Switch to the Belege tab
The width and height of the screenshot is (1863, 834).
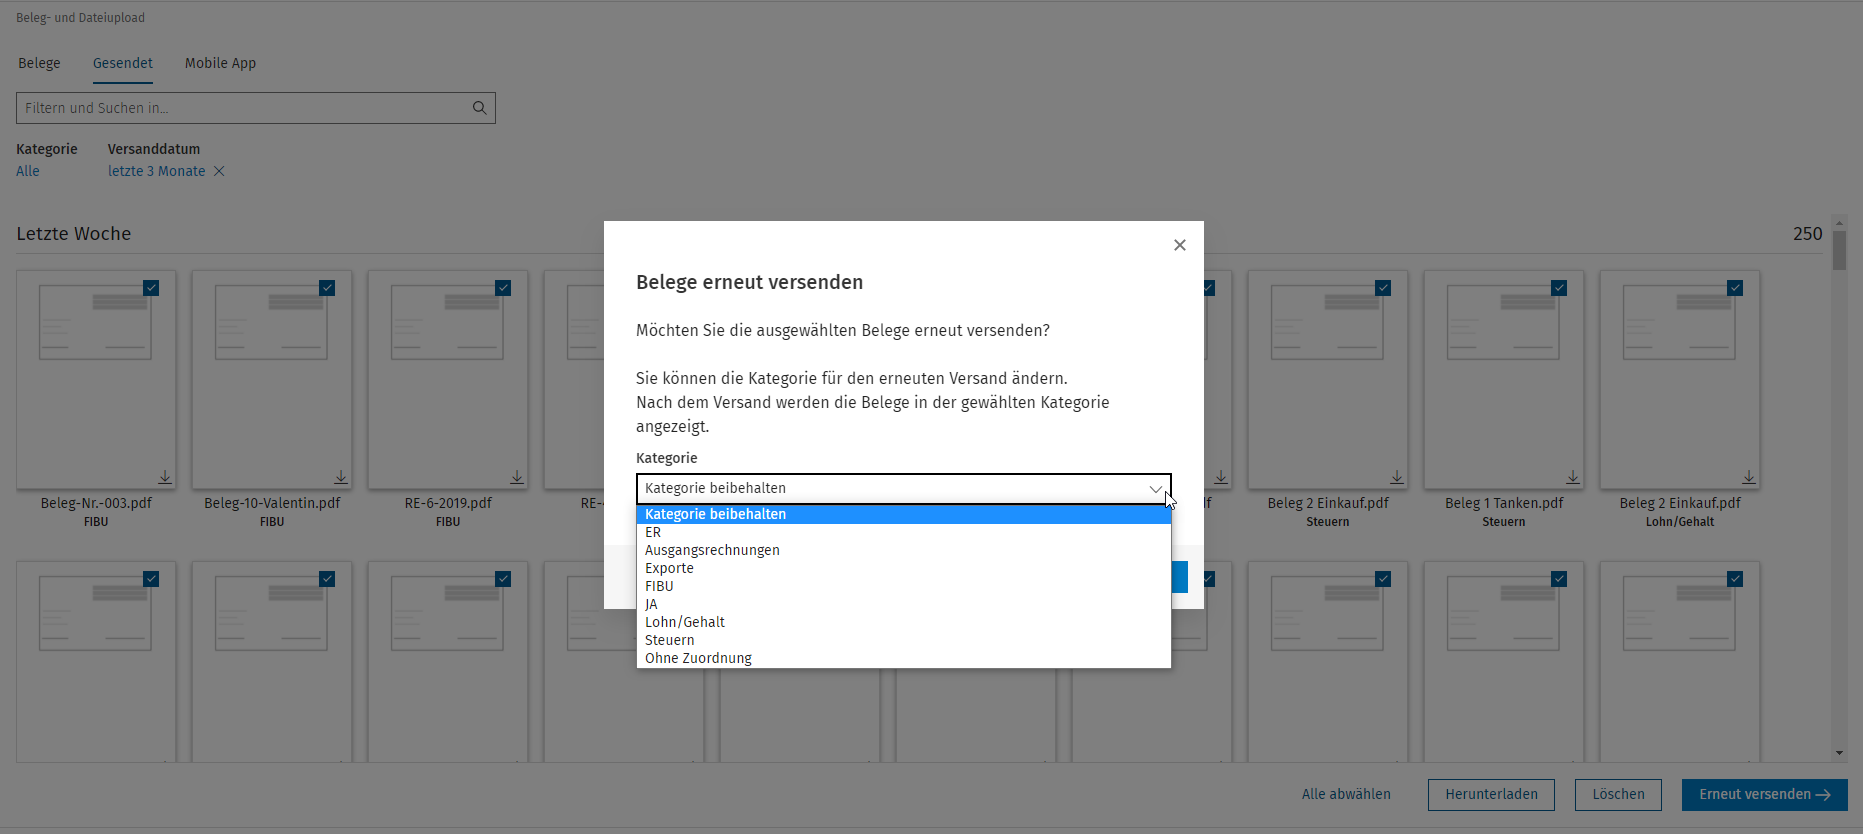(x=39, y=63)
